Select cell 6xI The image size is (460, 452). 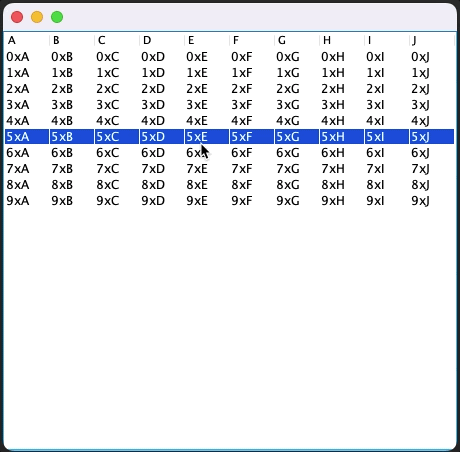(x=387, y=153)
